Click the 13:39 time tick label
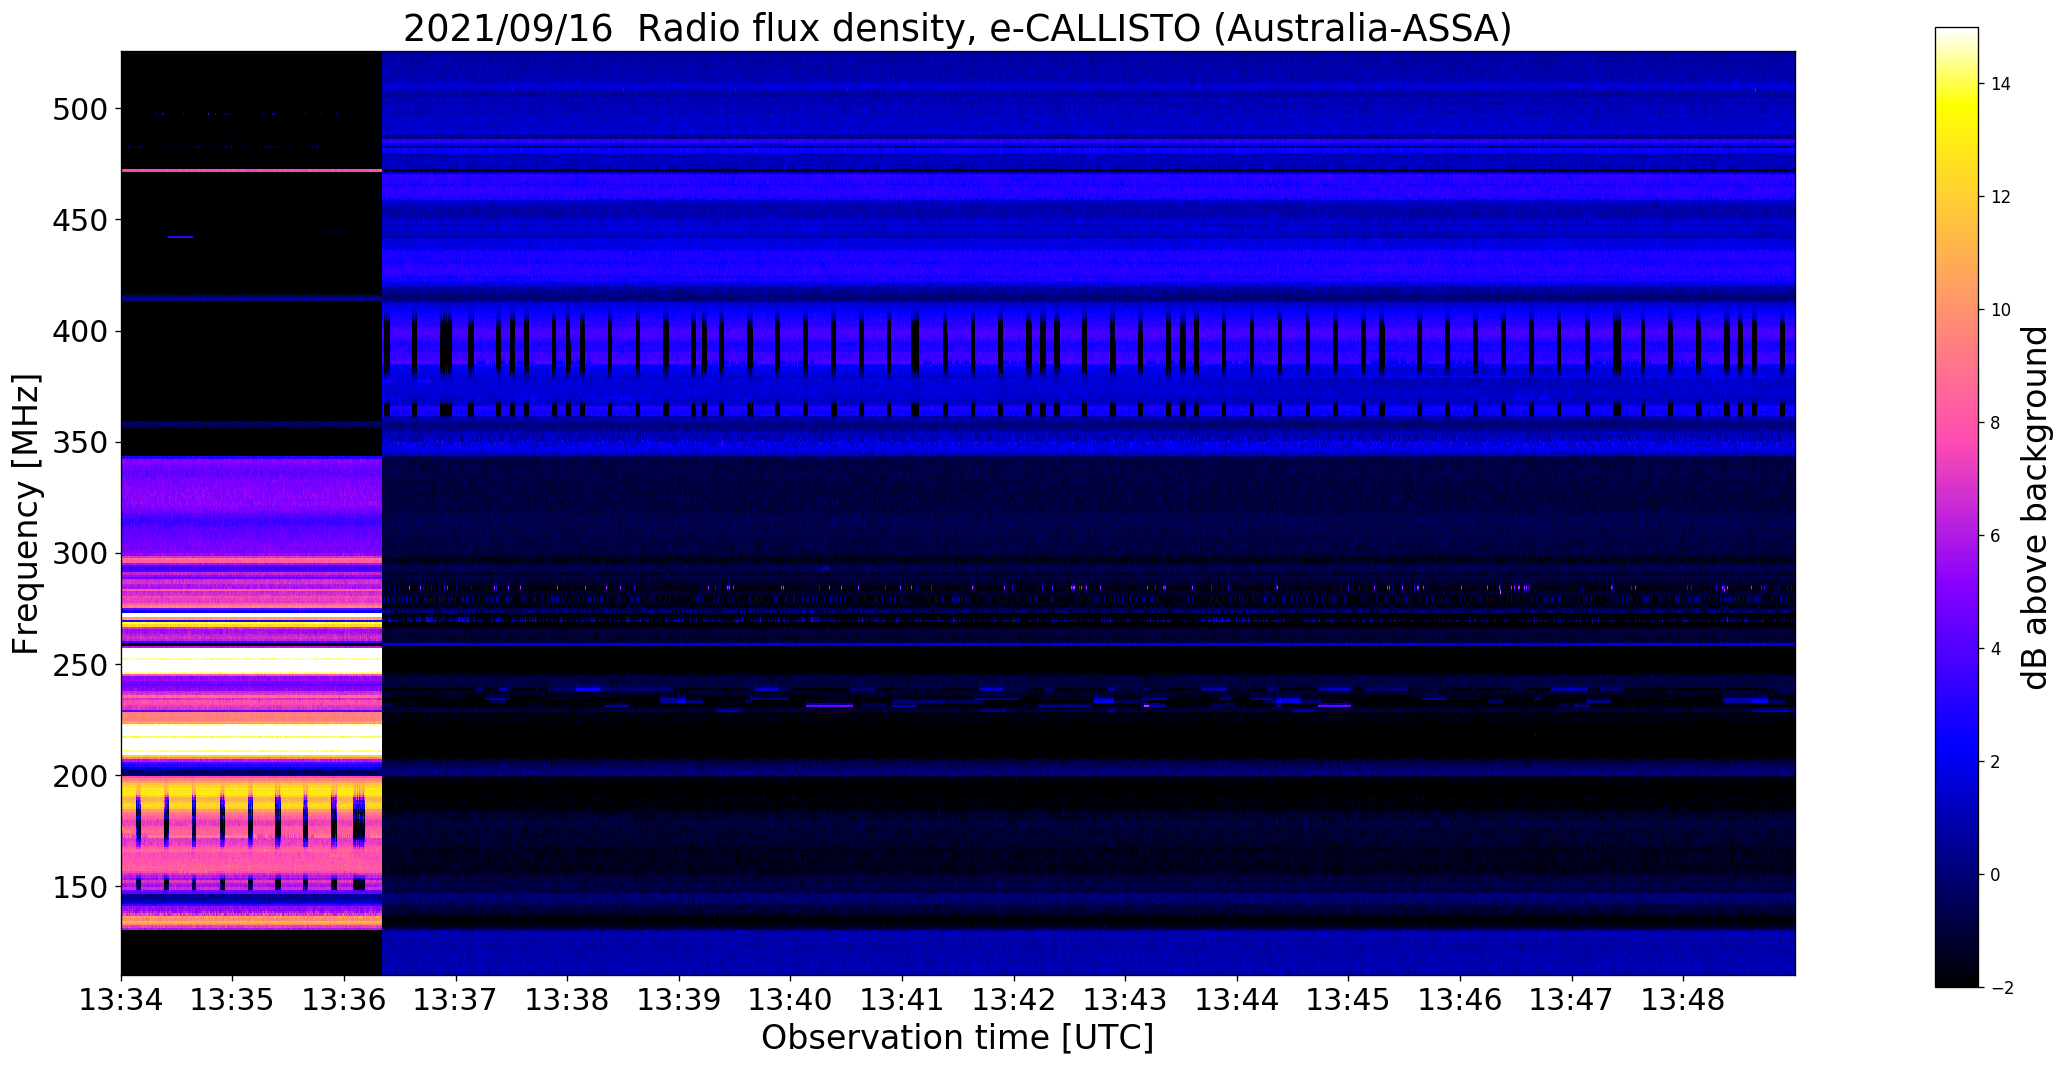The width and height of the screenshot is (2066, 1067). coord(680,1000)
